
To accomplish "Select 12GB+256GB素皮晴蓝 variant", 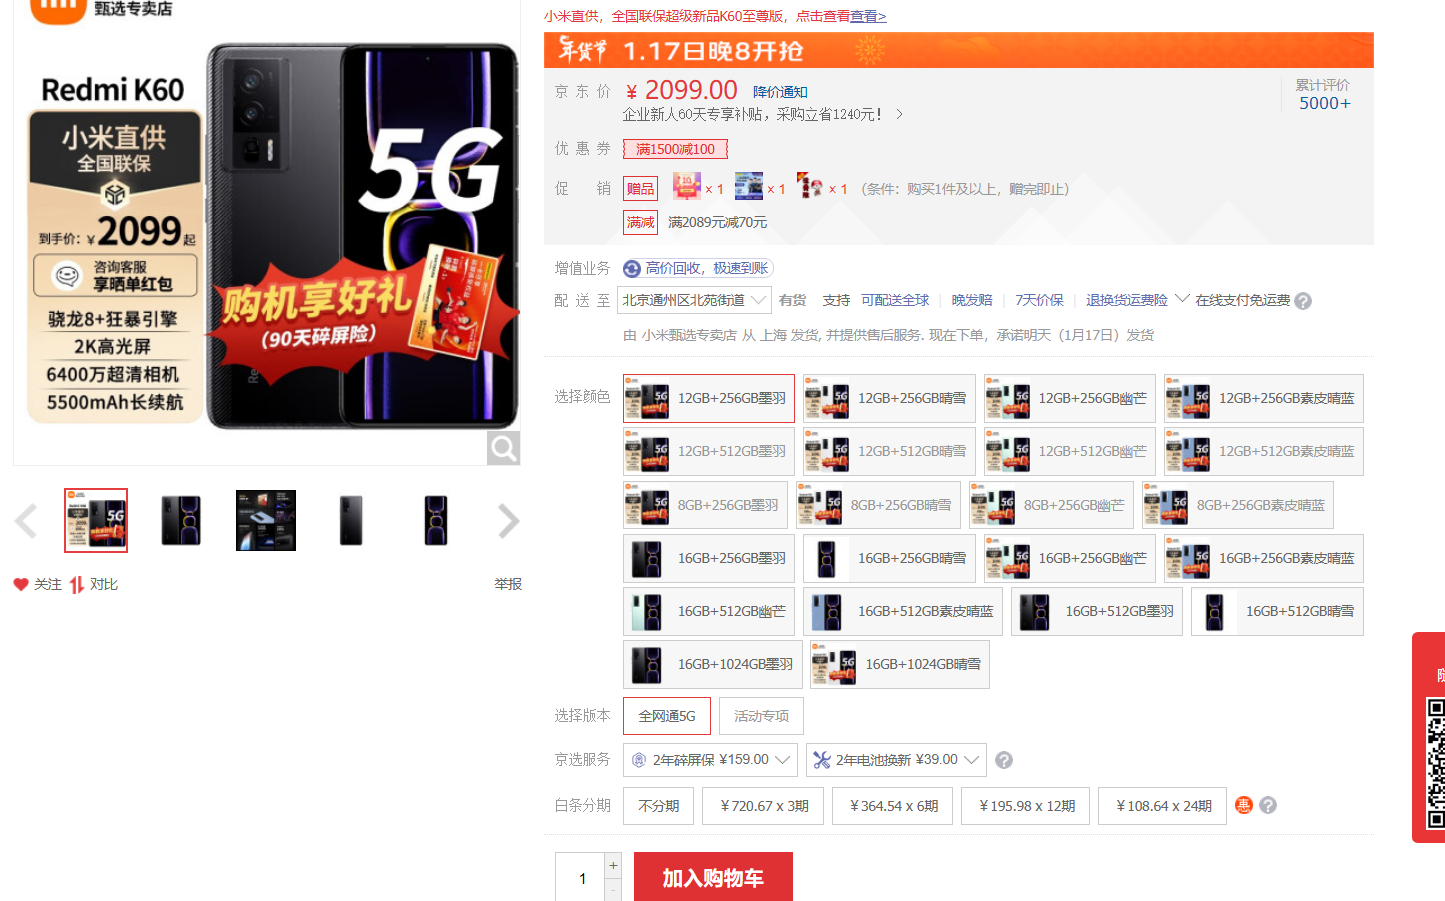I will click(1264, 398).
